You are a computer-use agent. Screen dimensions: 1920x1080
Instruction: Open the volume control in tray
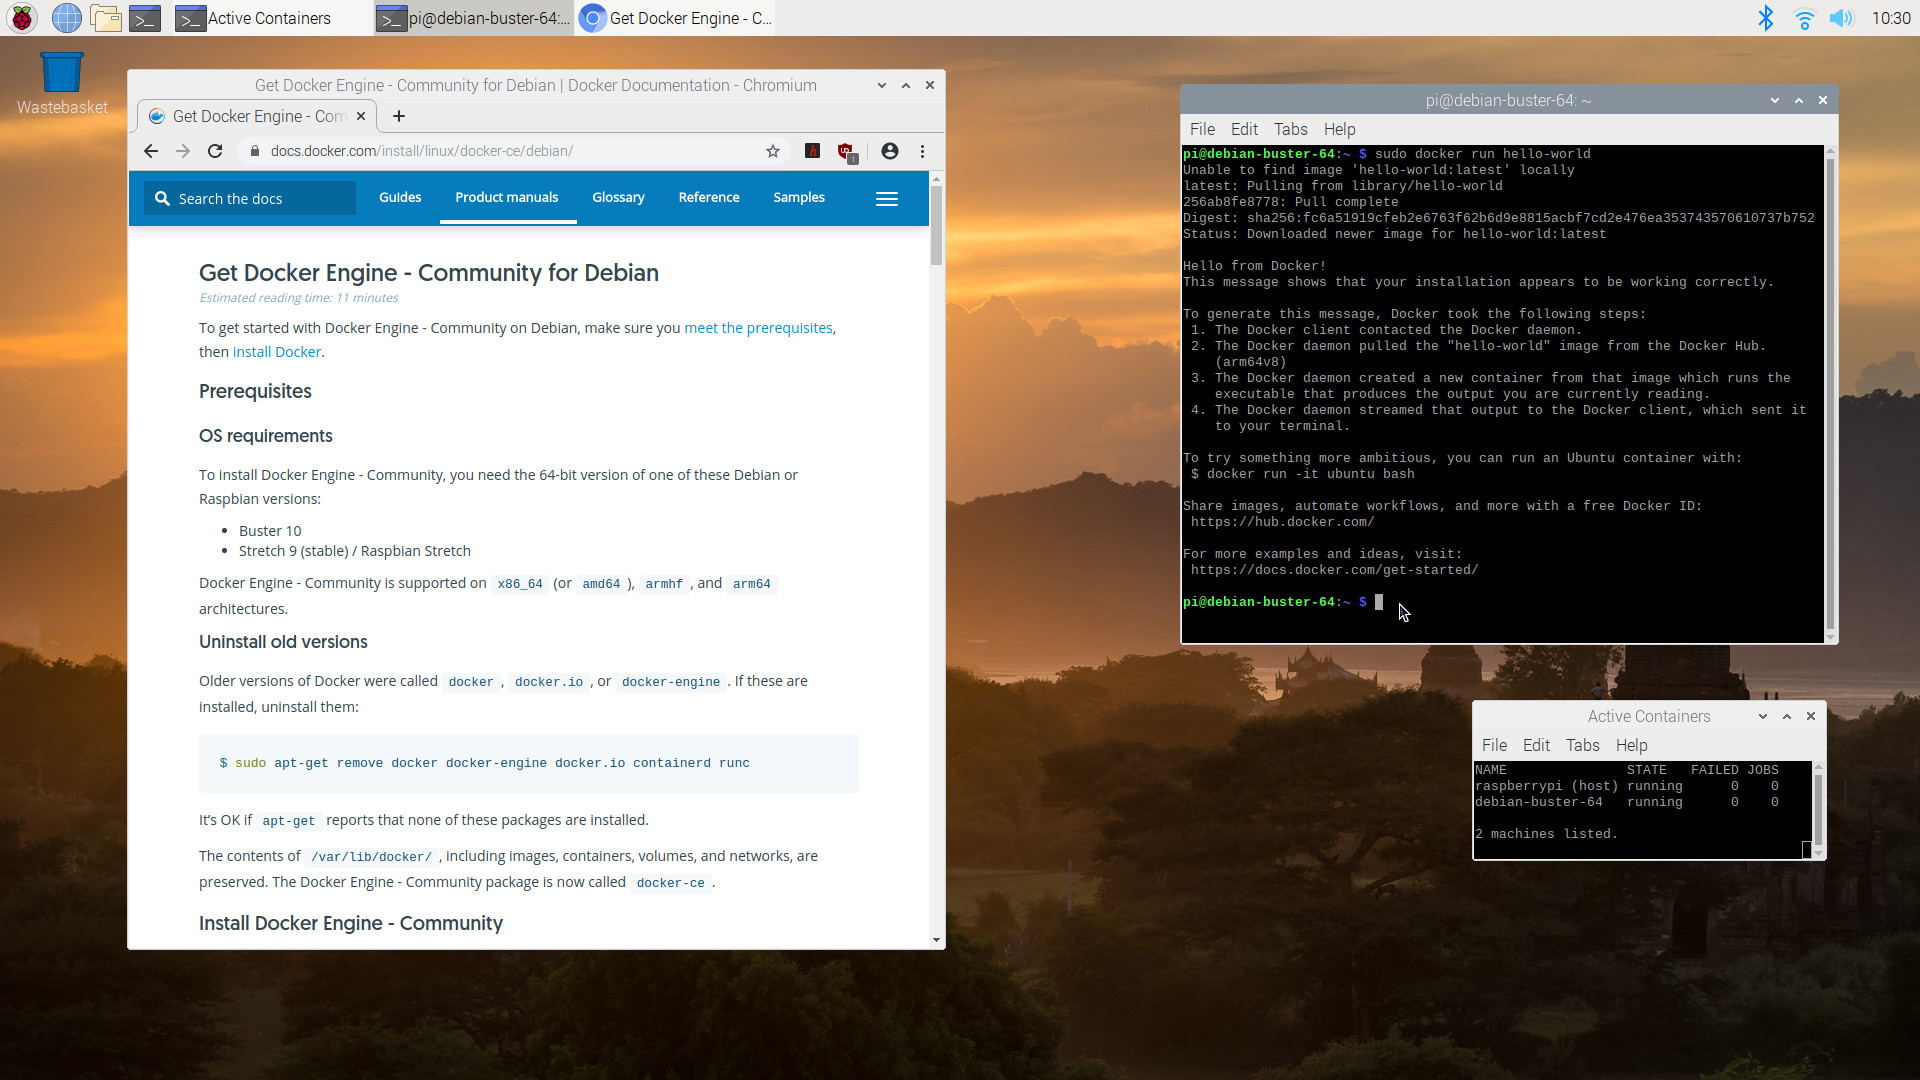(x=1840, y=18)
